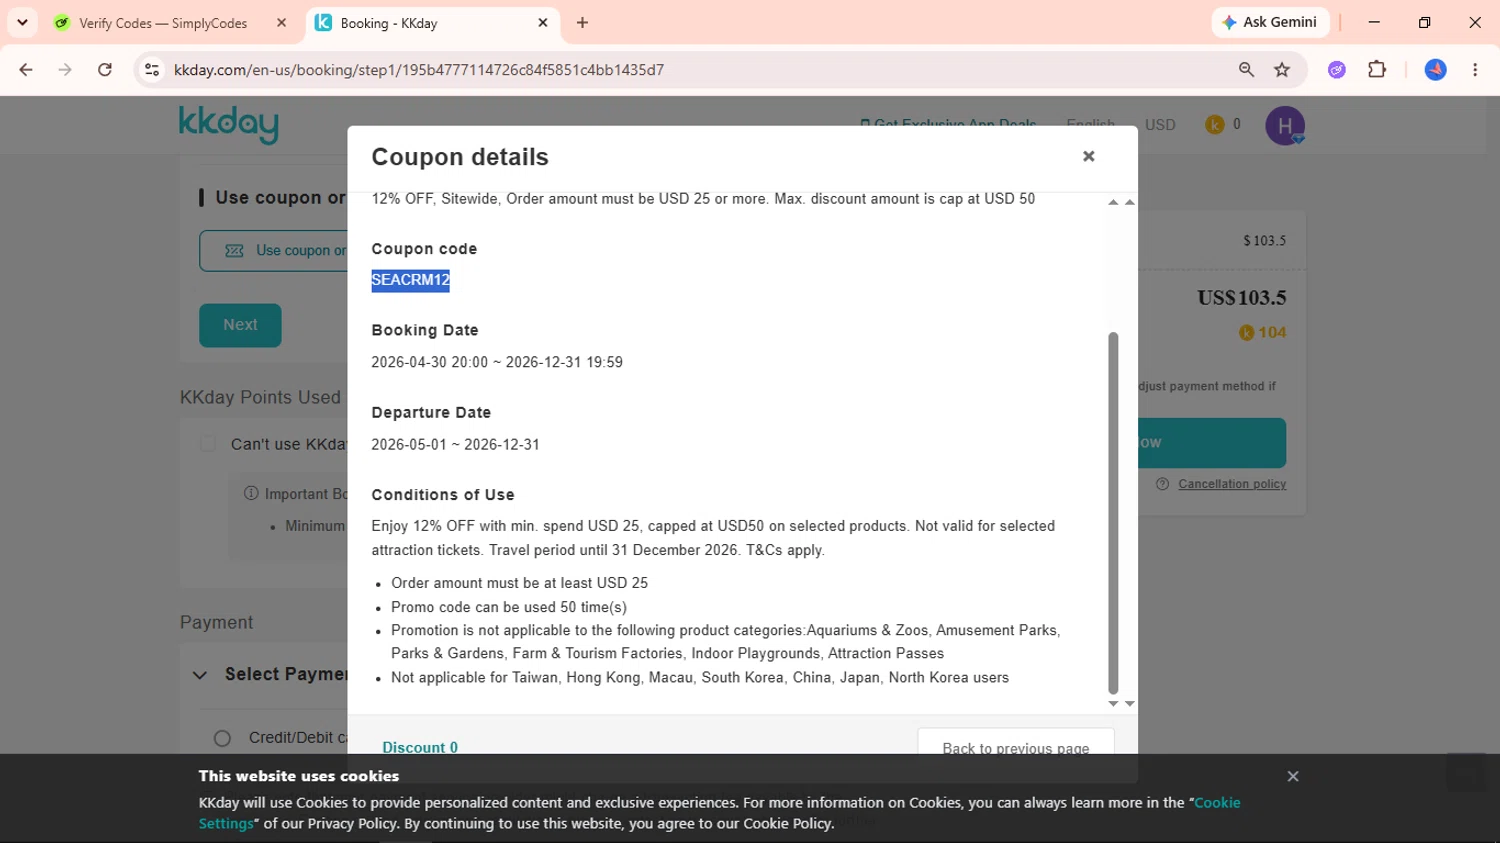Image resolution: width=1500 pixels, height=843 pixels.
Task: Open the USD currency selector
Action: (x=1160, y=125)
